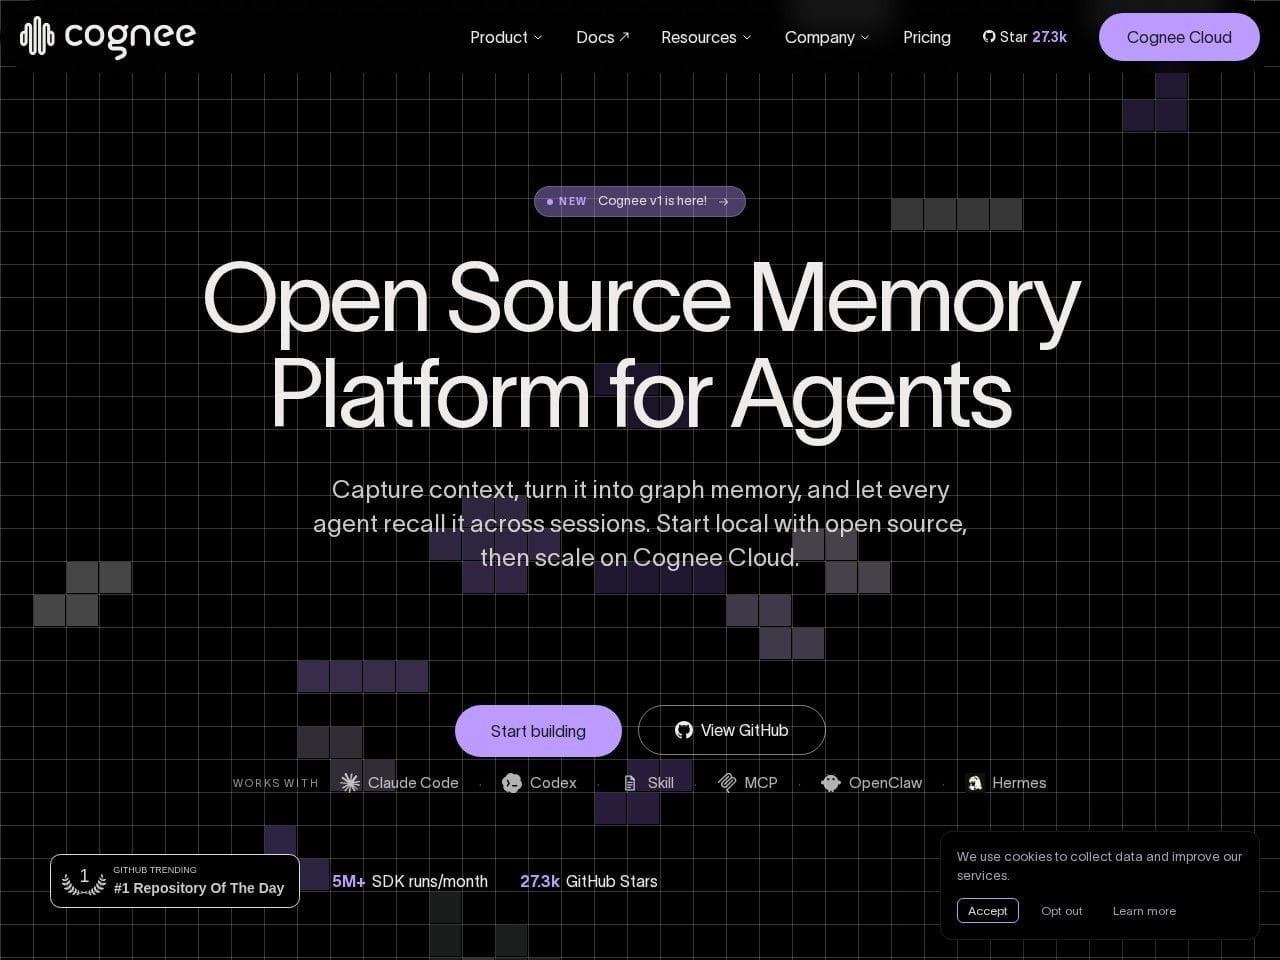
Task: Click the #1 Repository Of The Day badge
Action: pyautogui.click(x=175, y=881)
